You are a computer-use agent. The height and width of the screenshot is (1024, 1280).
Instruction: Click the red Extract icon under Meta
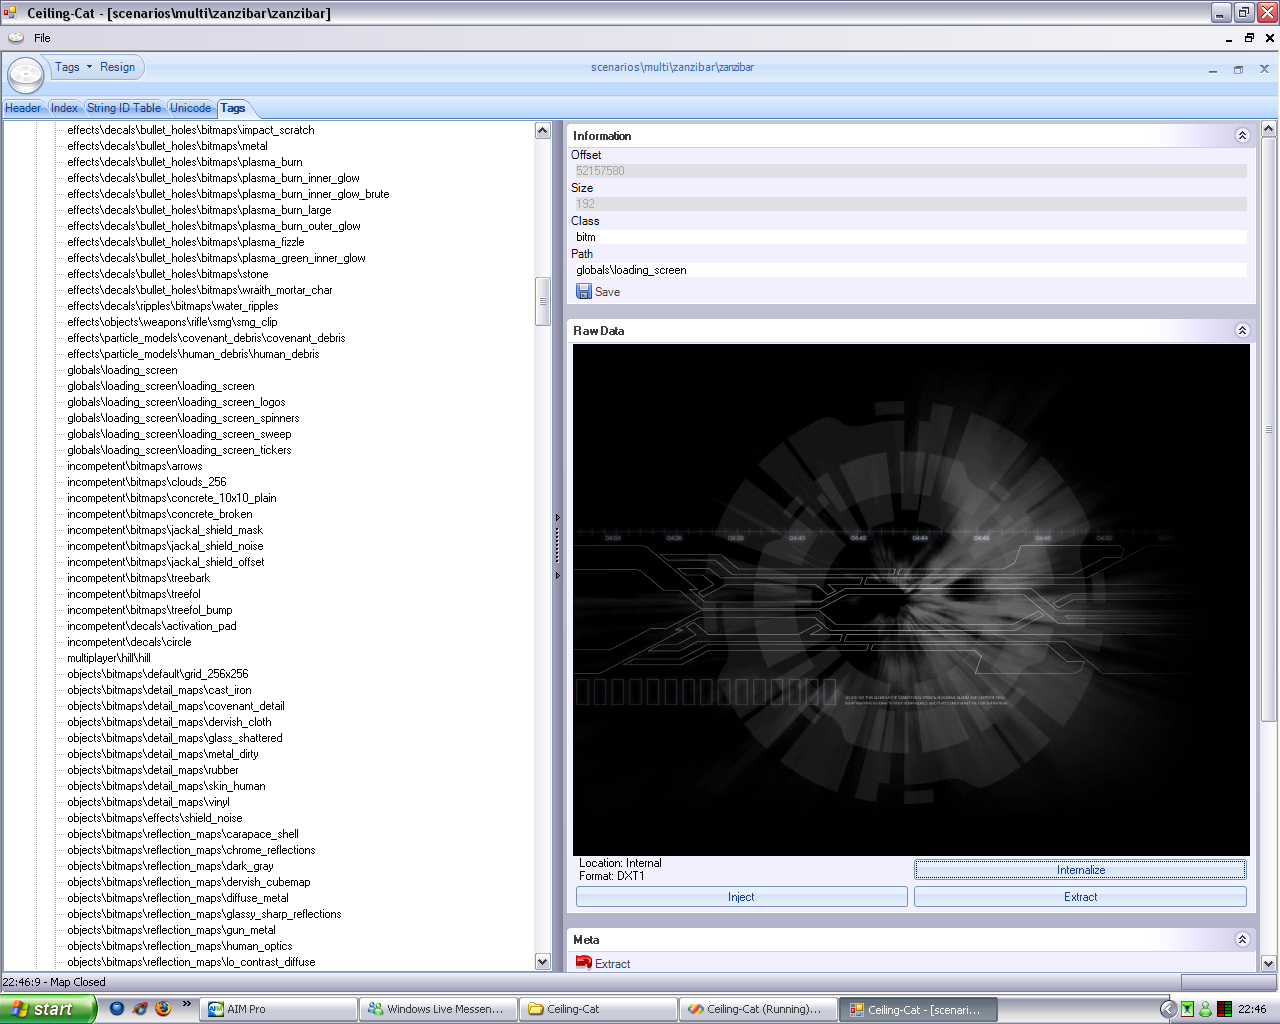click(584, 963)
